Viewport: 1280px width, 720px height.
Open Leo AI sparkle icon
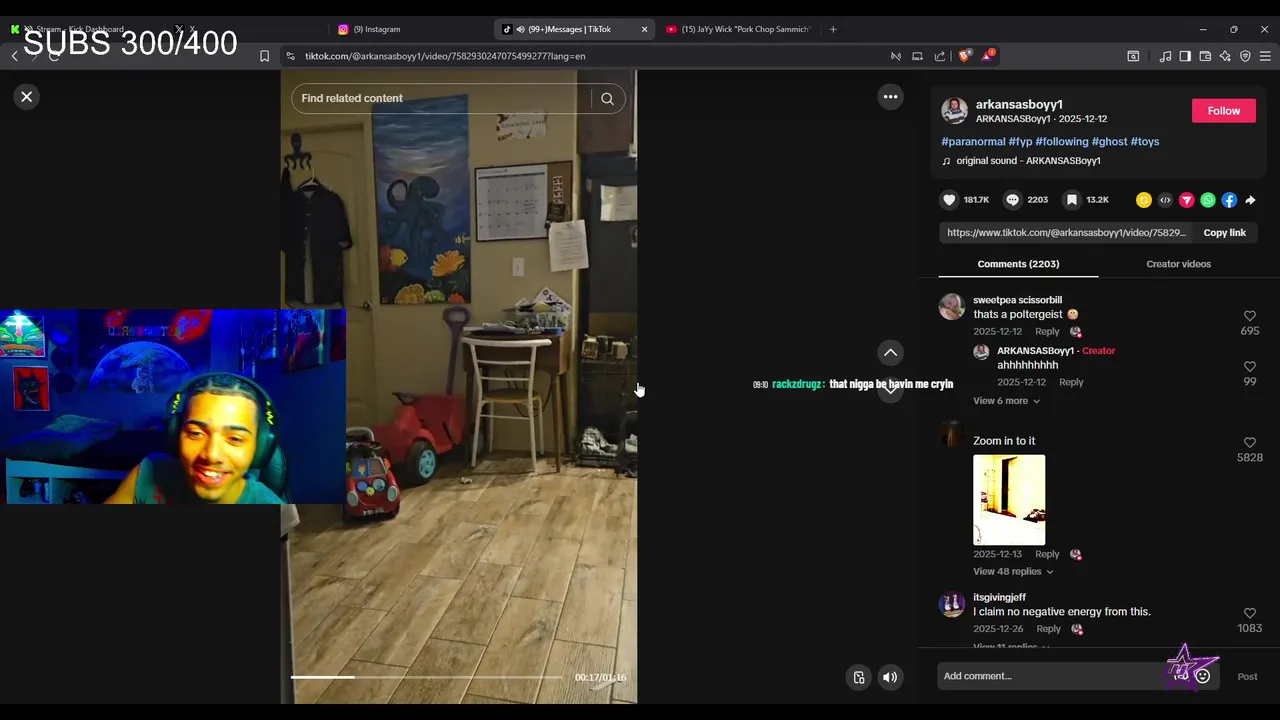[1225, 56]
